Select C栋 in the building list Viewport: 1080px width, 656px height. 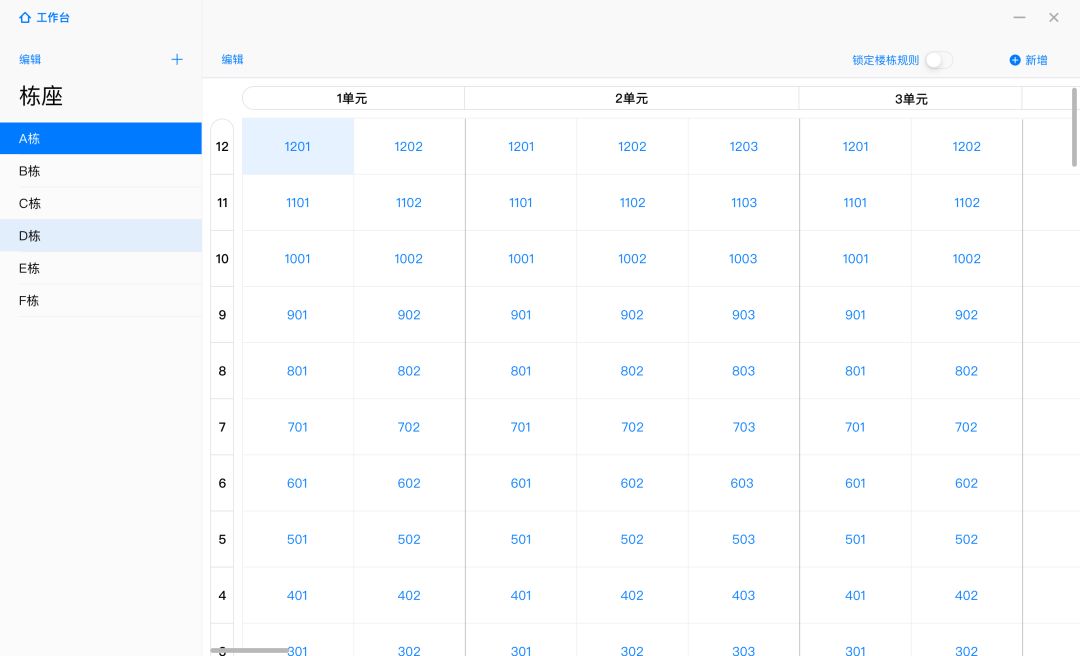tap(101, 203)
